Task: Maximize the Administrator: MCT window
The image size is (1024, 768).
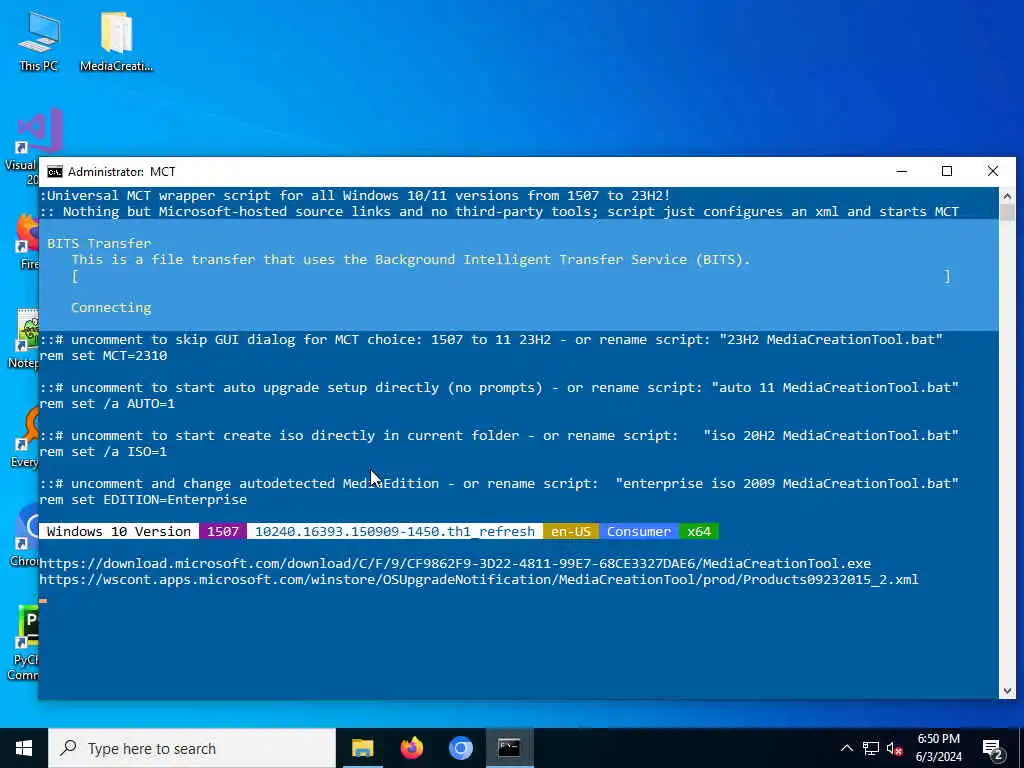Action: point(947,172)
